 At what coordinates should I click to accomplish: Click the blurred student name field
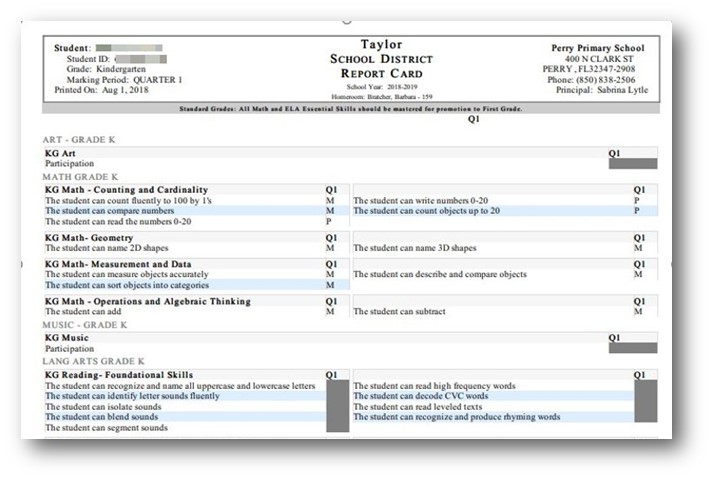129,48
